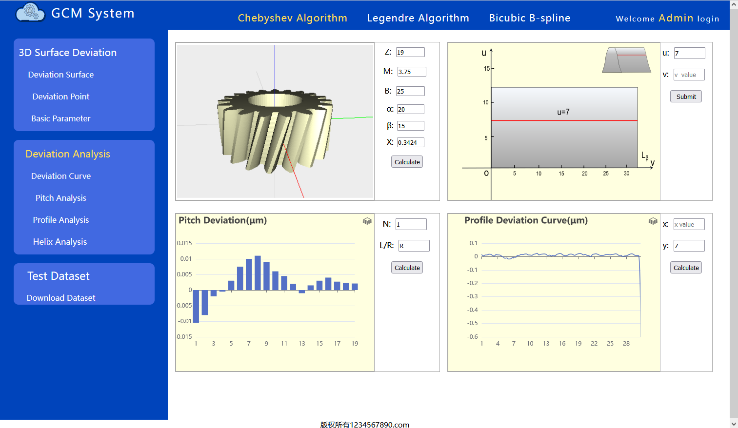738x428 pixels.
Task: Go to Helix Analysis in sidebar
Action: click(61, 242)
